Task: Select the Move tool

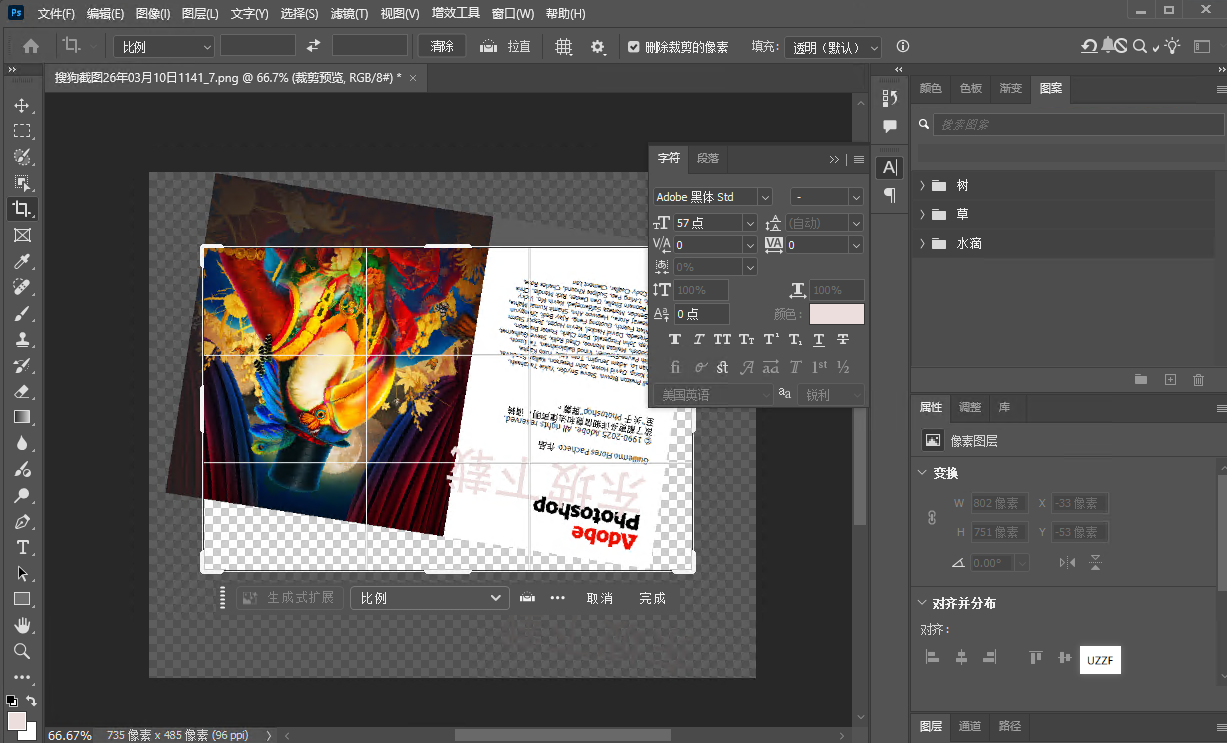Action: coord(23,104)
